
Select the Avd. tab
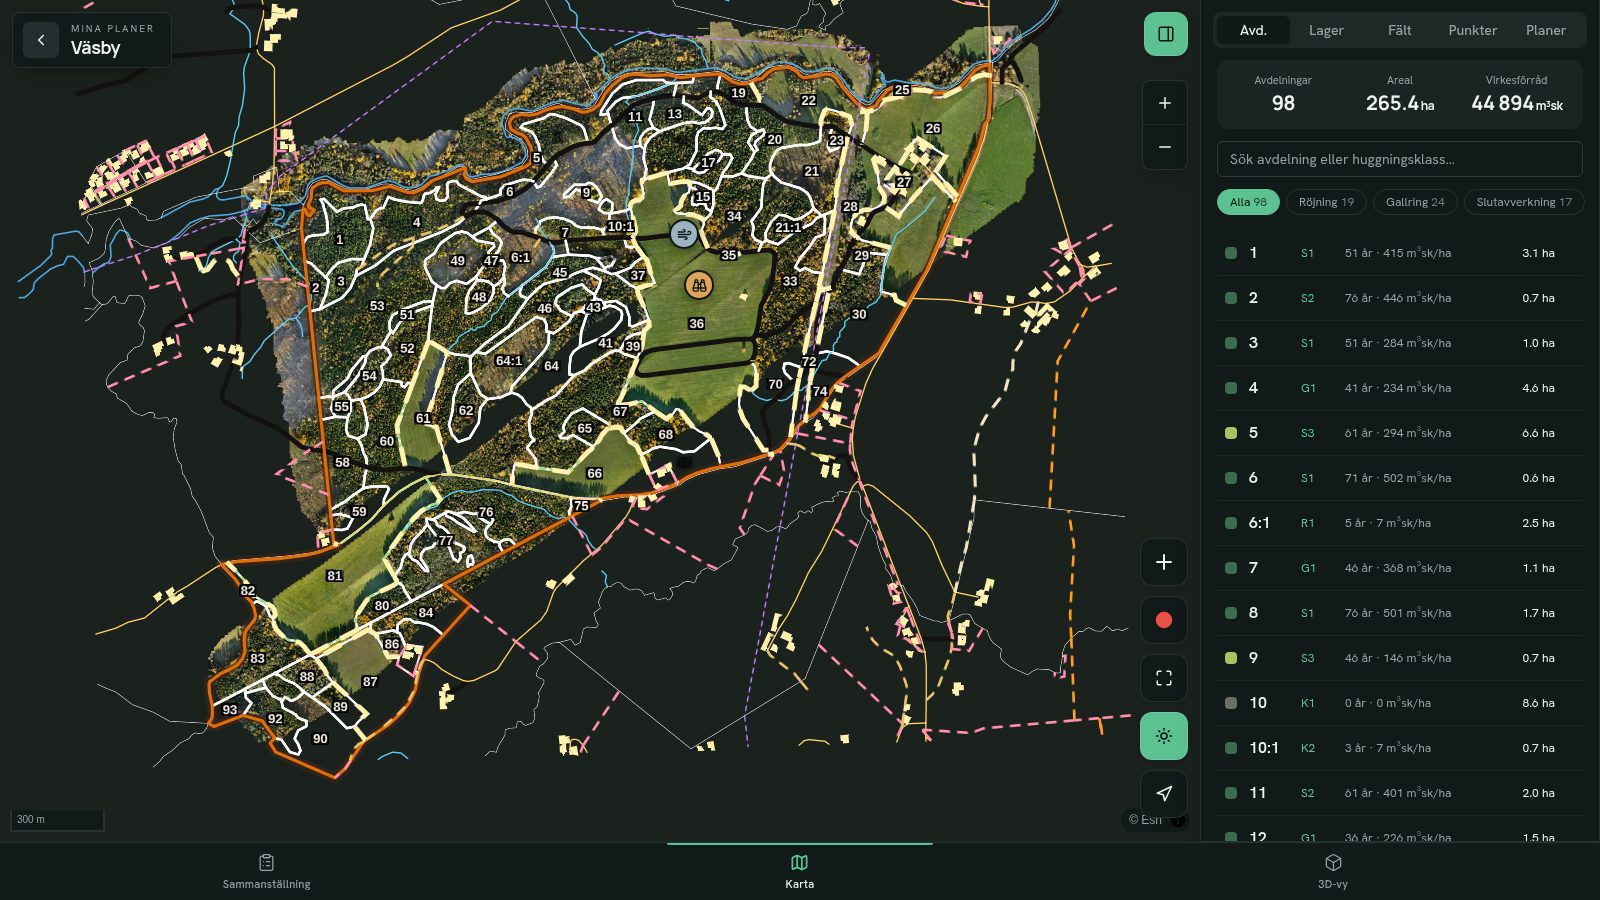click(x=1253, y=30)
